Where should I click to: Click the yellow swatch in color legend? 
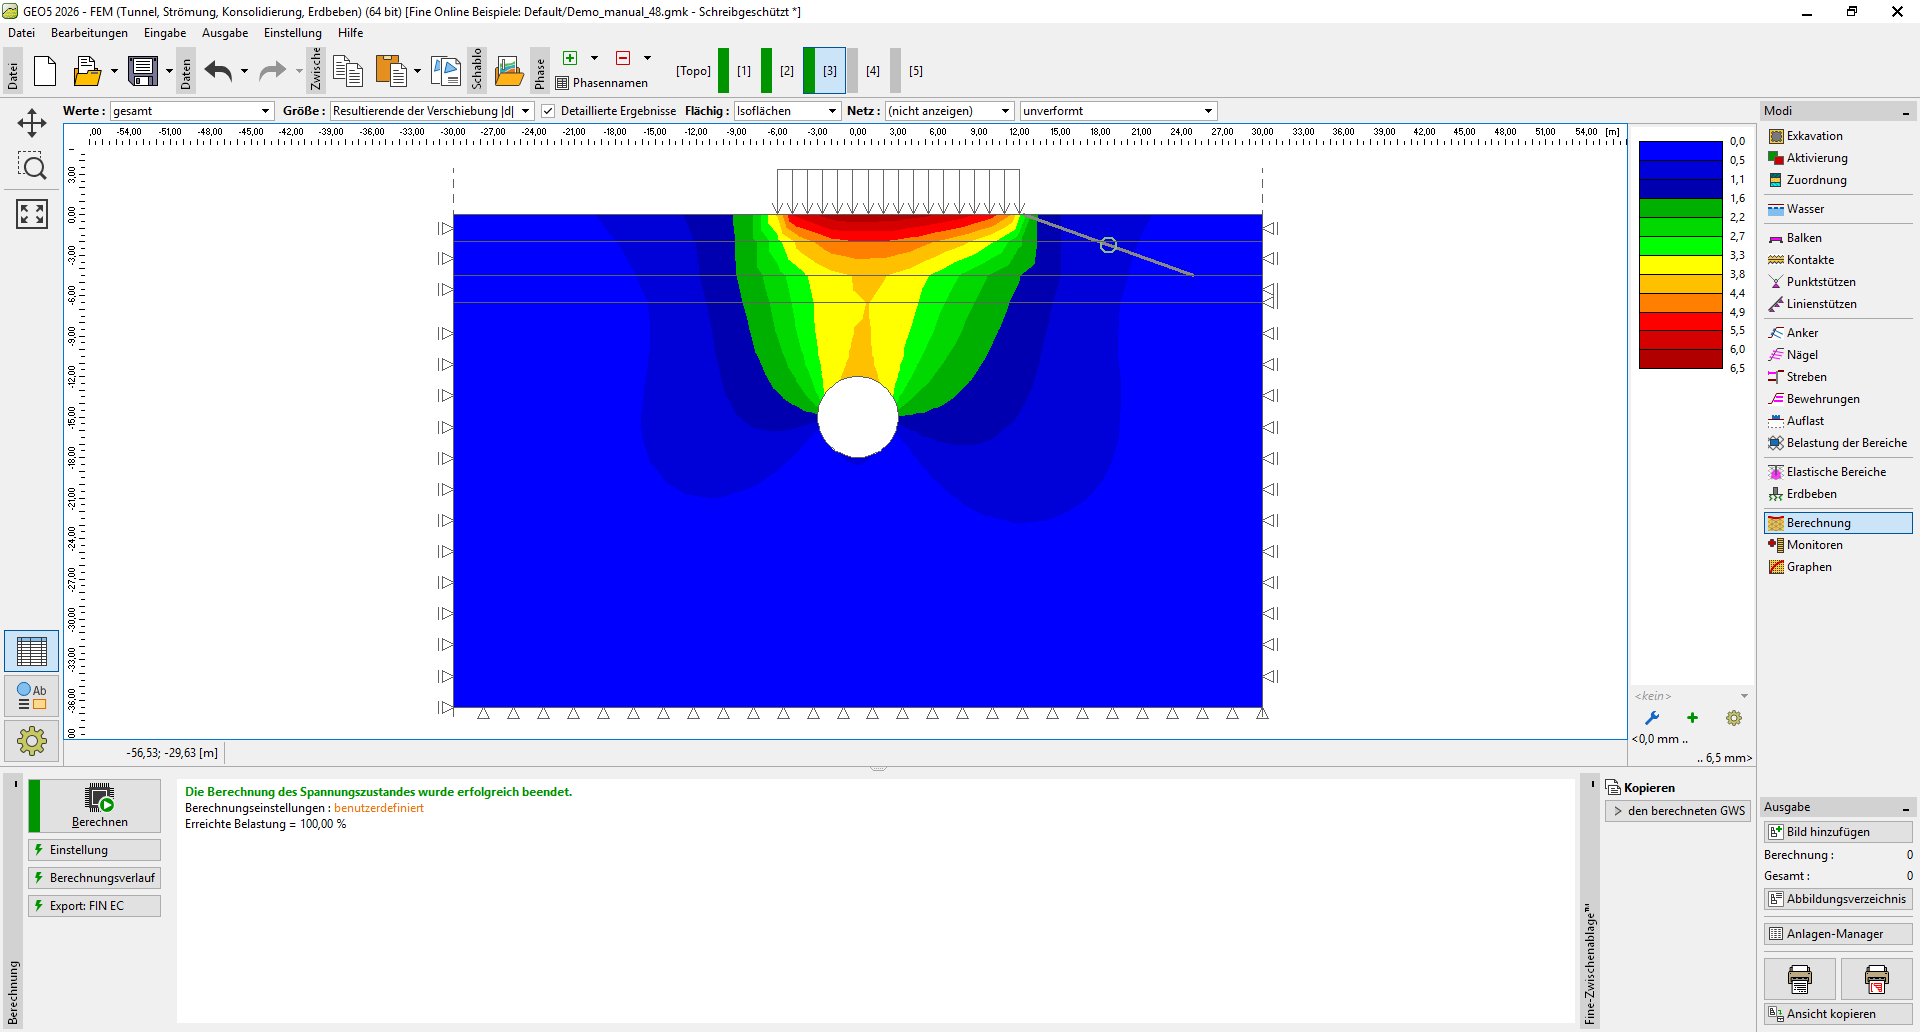1680,265
